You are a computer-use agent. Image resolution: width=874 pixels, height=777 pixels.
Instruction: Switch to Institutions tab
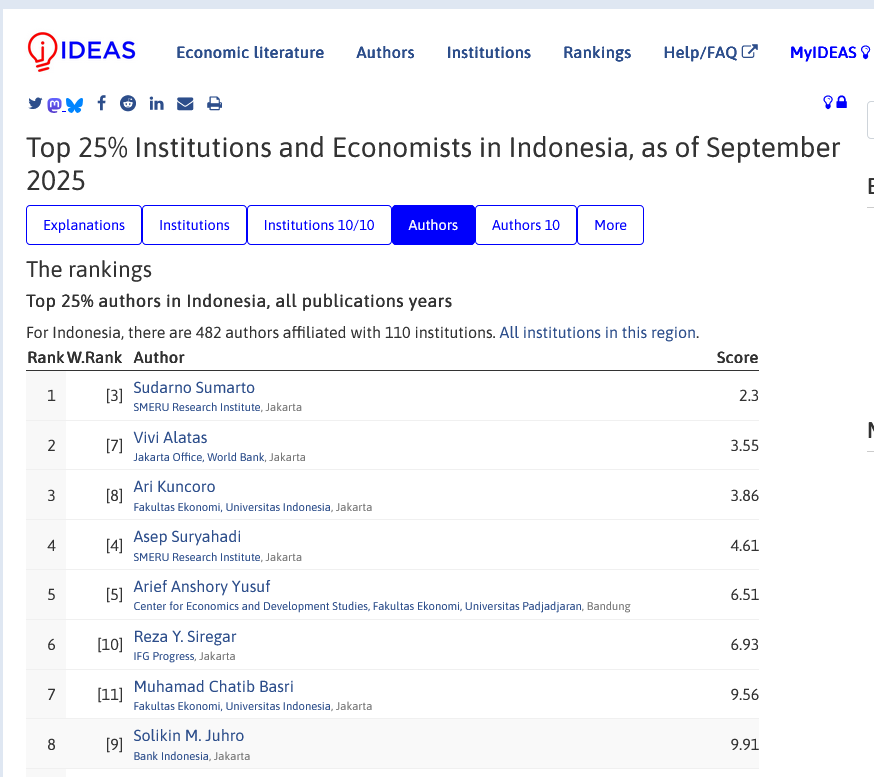(195, 225)
